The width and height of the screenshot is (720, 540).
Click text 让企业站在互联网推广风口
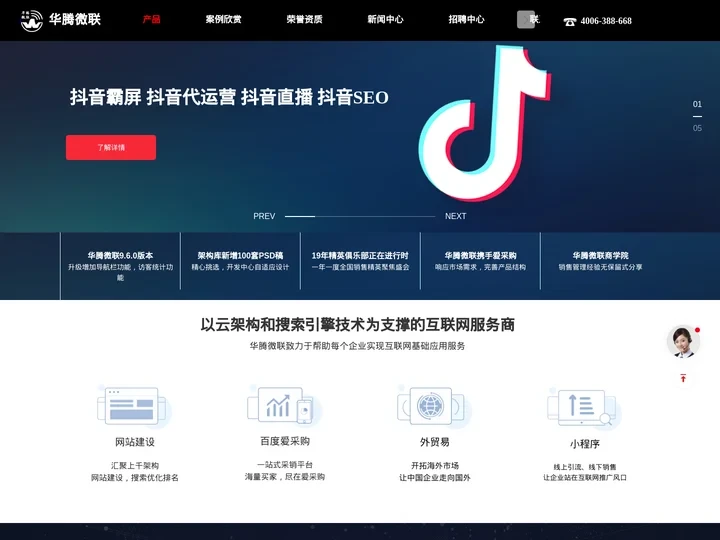585,478
